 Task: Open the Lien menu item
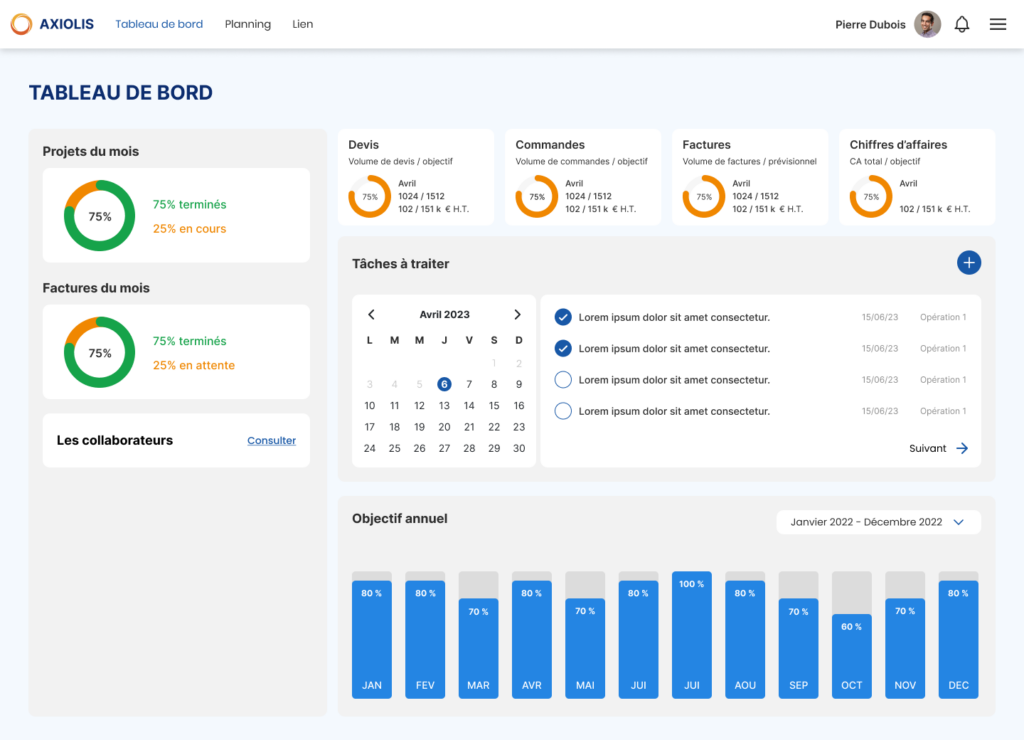(302, 24)
